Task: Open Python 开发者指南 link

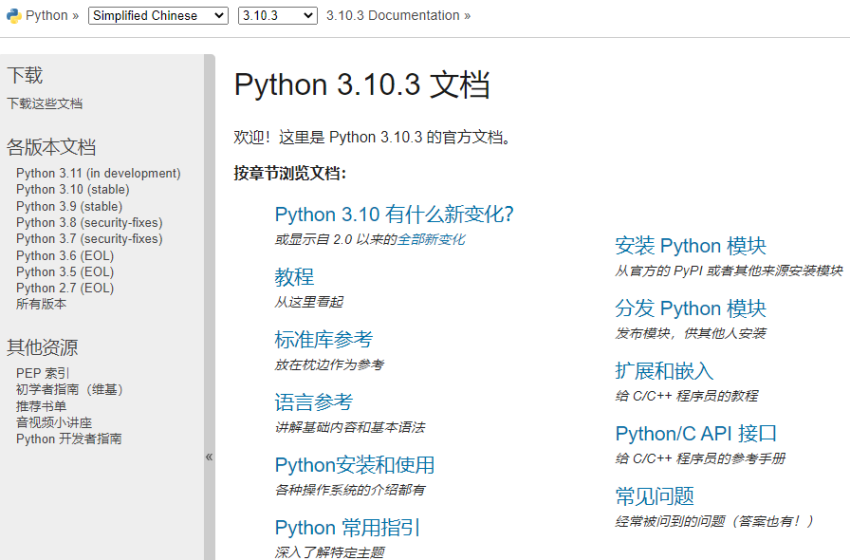Action: [x=69, y=439]
